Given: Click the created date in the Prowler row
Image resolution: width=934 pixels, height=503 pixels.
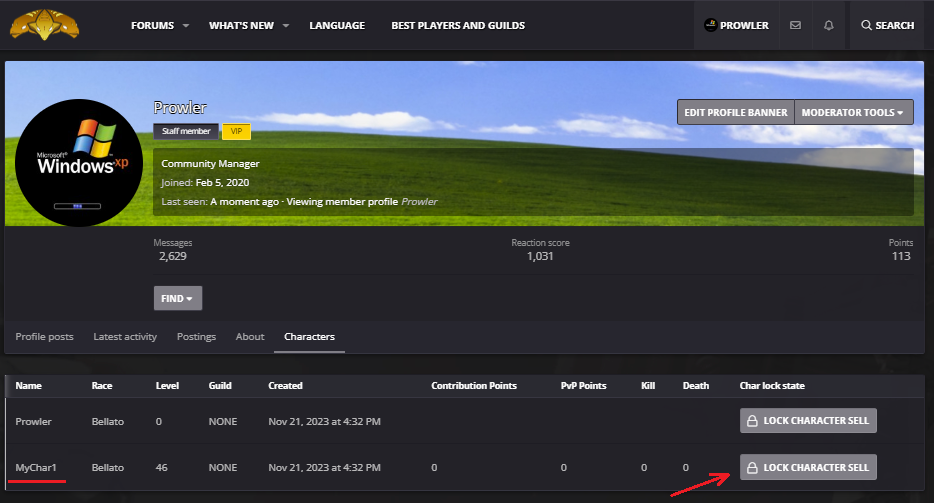Looking at the screenshot, I should (x=325, y=421).
